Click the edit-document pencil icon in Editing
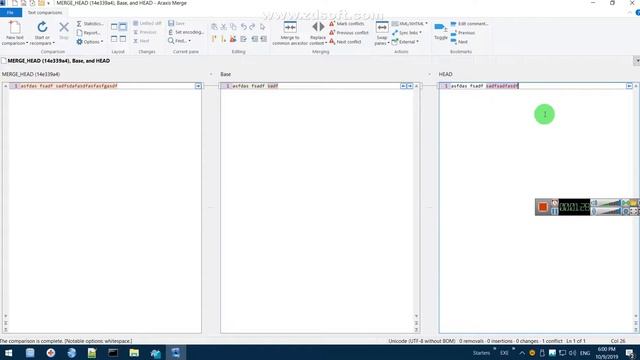 (x=243, y=39)
